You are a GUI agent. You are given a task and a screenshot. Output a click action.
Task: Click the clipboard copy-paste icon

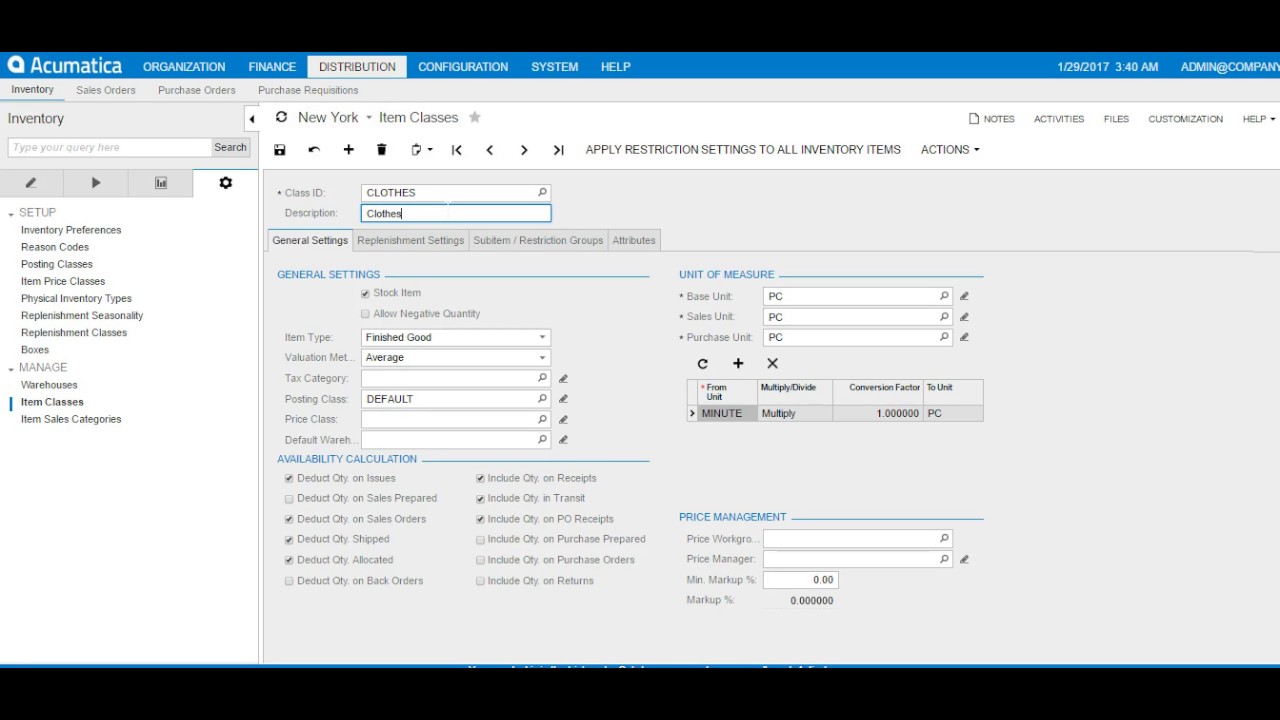[x=416, y=150]
